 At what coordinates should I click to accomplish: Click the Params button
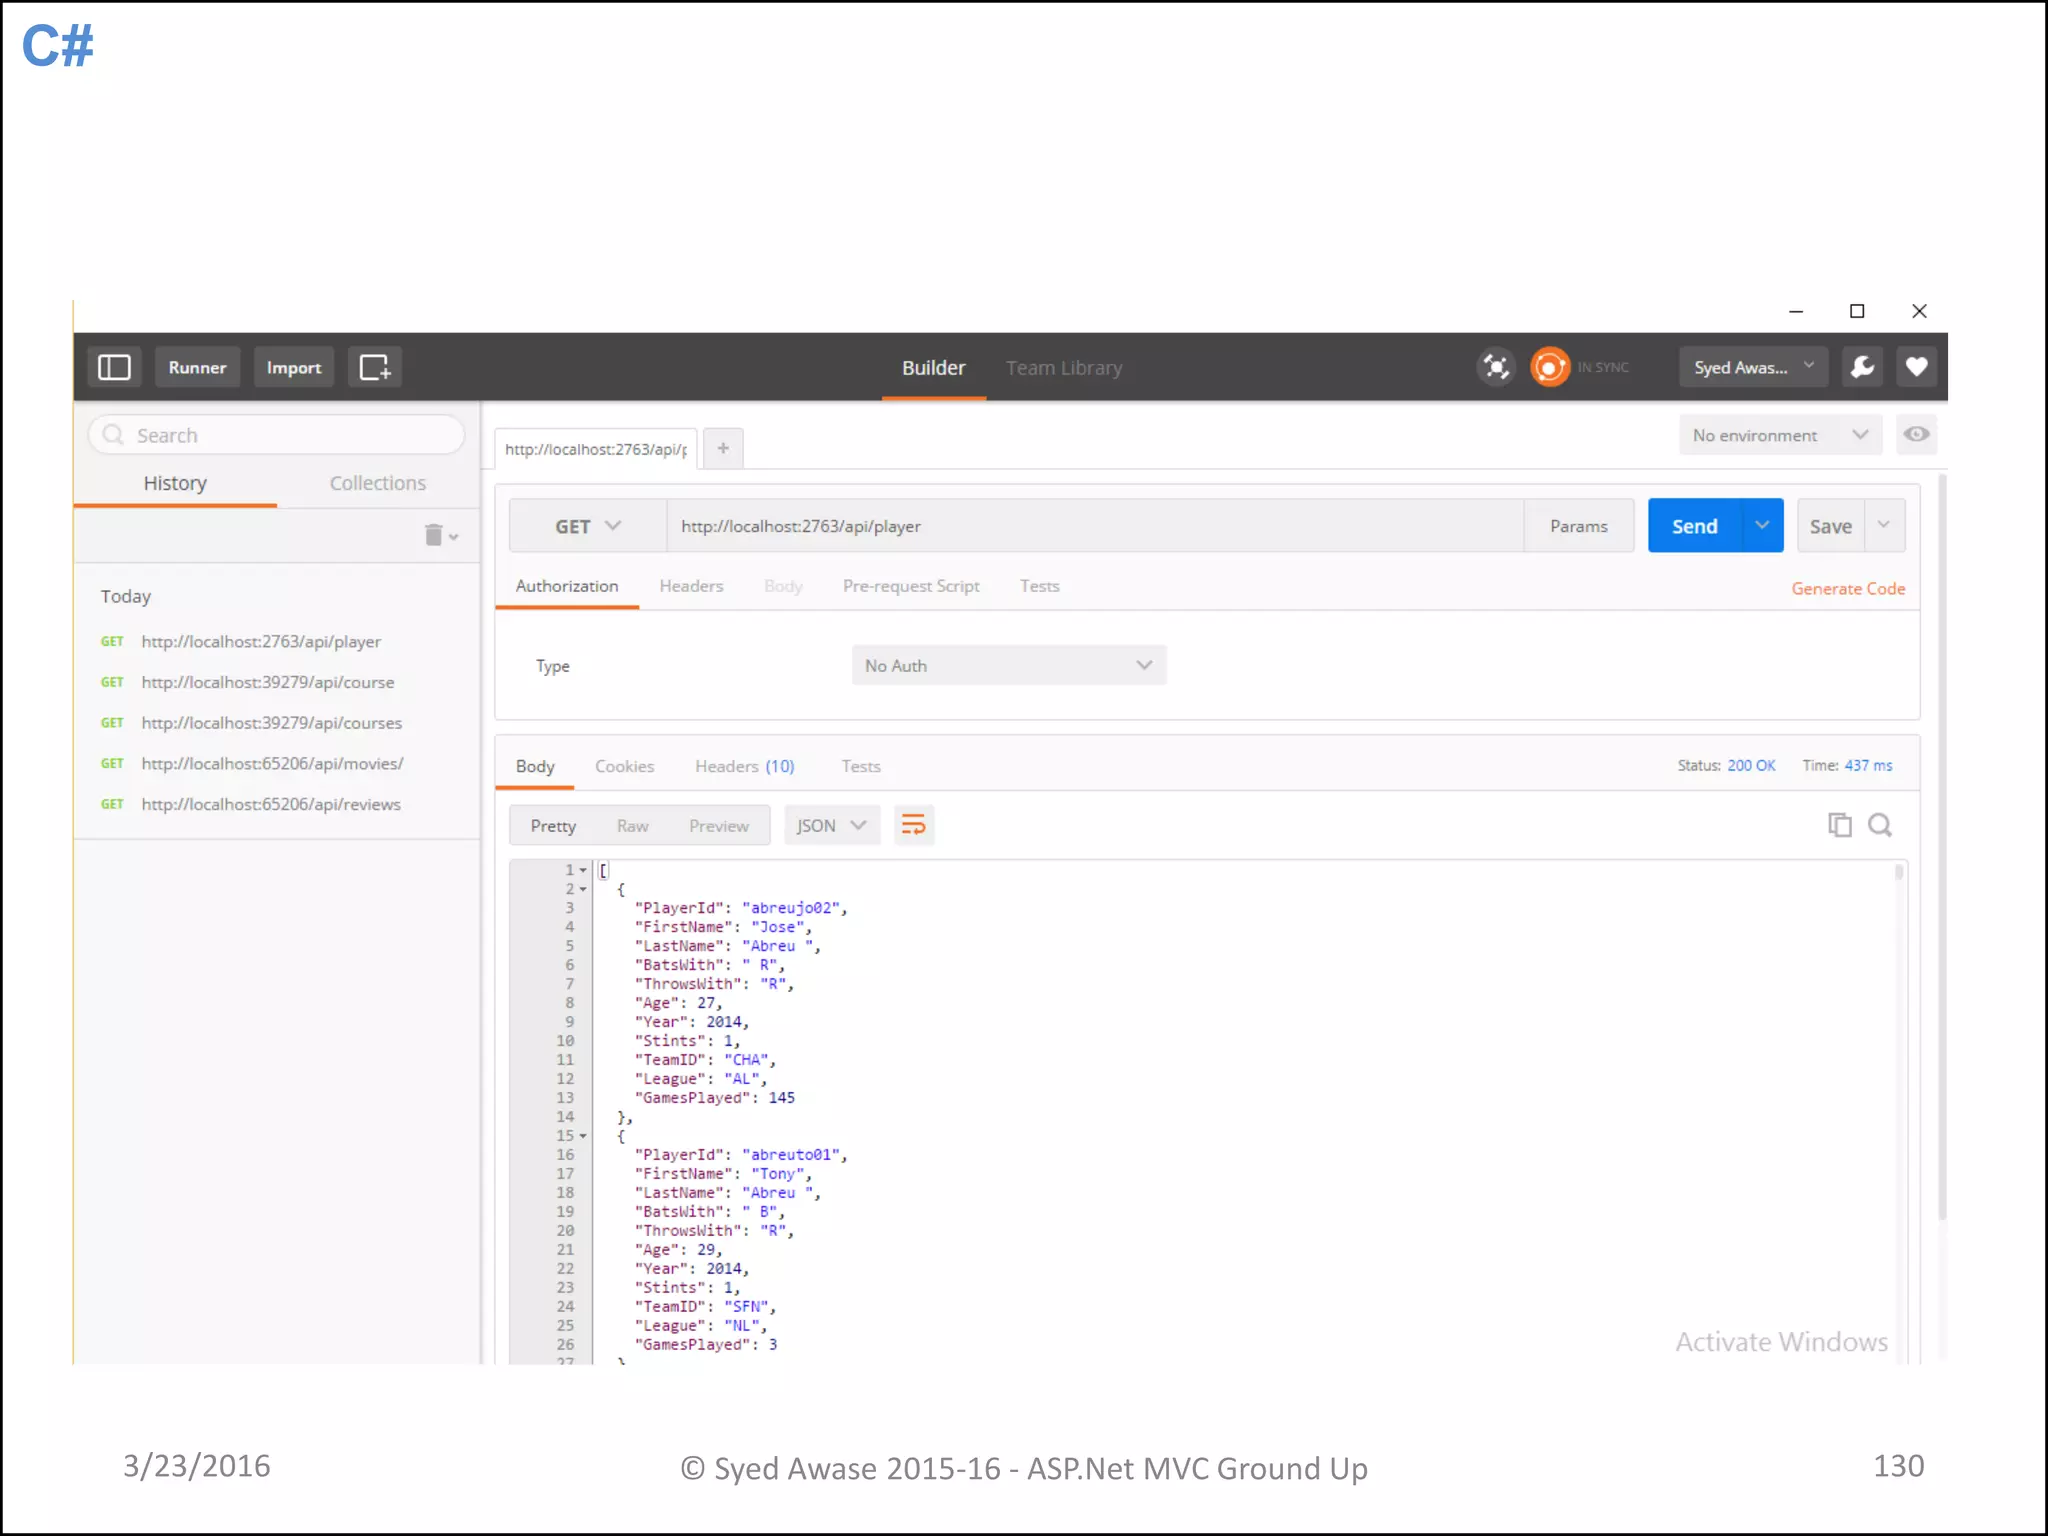1579,526
